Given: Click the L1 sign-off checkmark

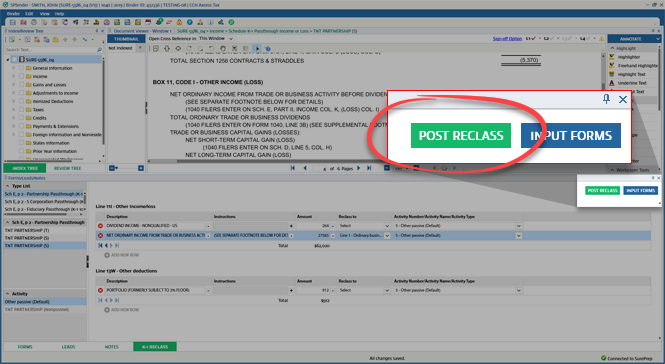Looking at the screenshot, I should click(x=533, y=39).
